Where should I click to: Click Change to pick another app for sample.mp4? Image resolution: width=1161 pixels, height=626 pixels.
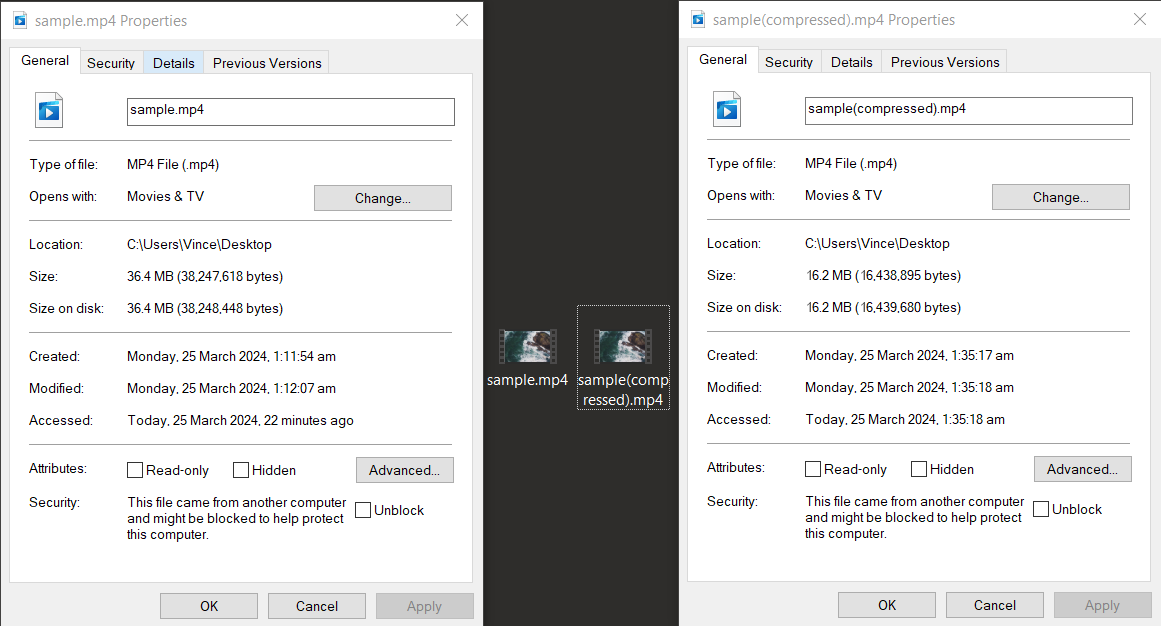382,197
